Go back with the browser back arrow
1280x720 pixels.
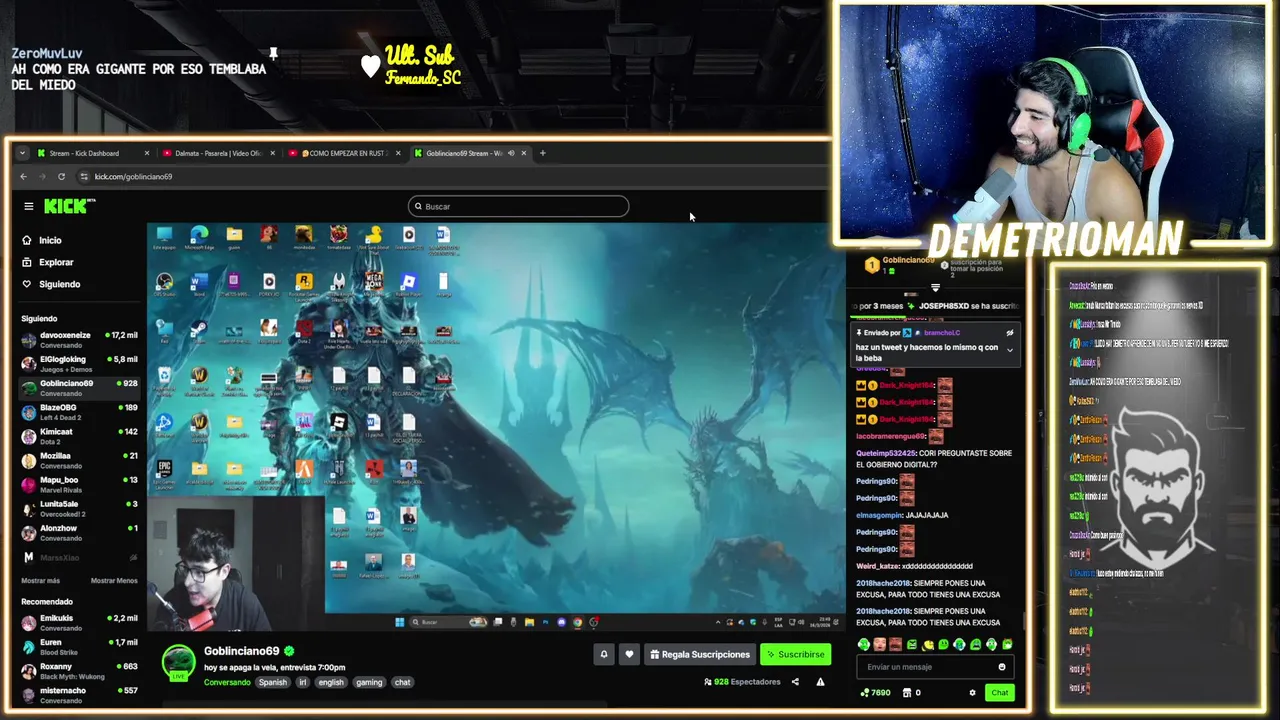tap(24, 176)
